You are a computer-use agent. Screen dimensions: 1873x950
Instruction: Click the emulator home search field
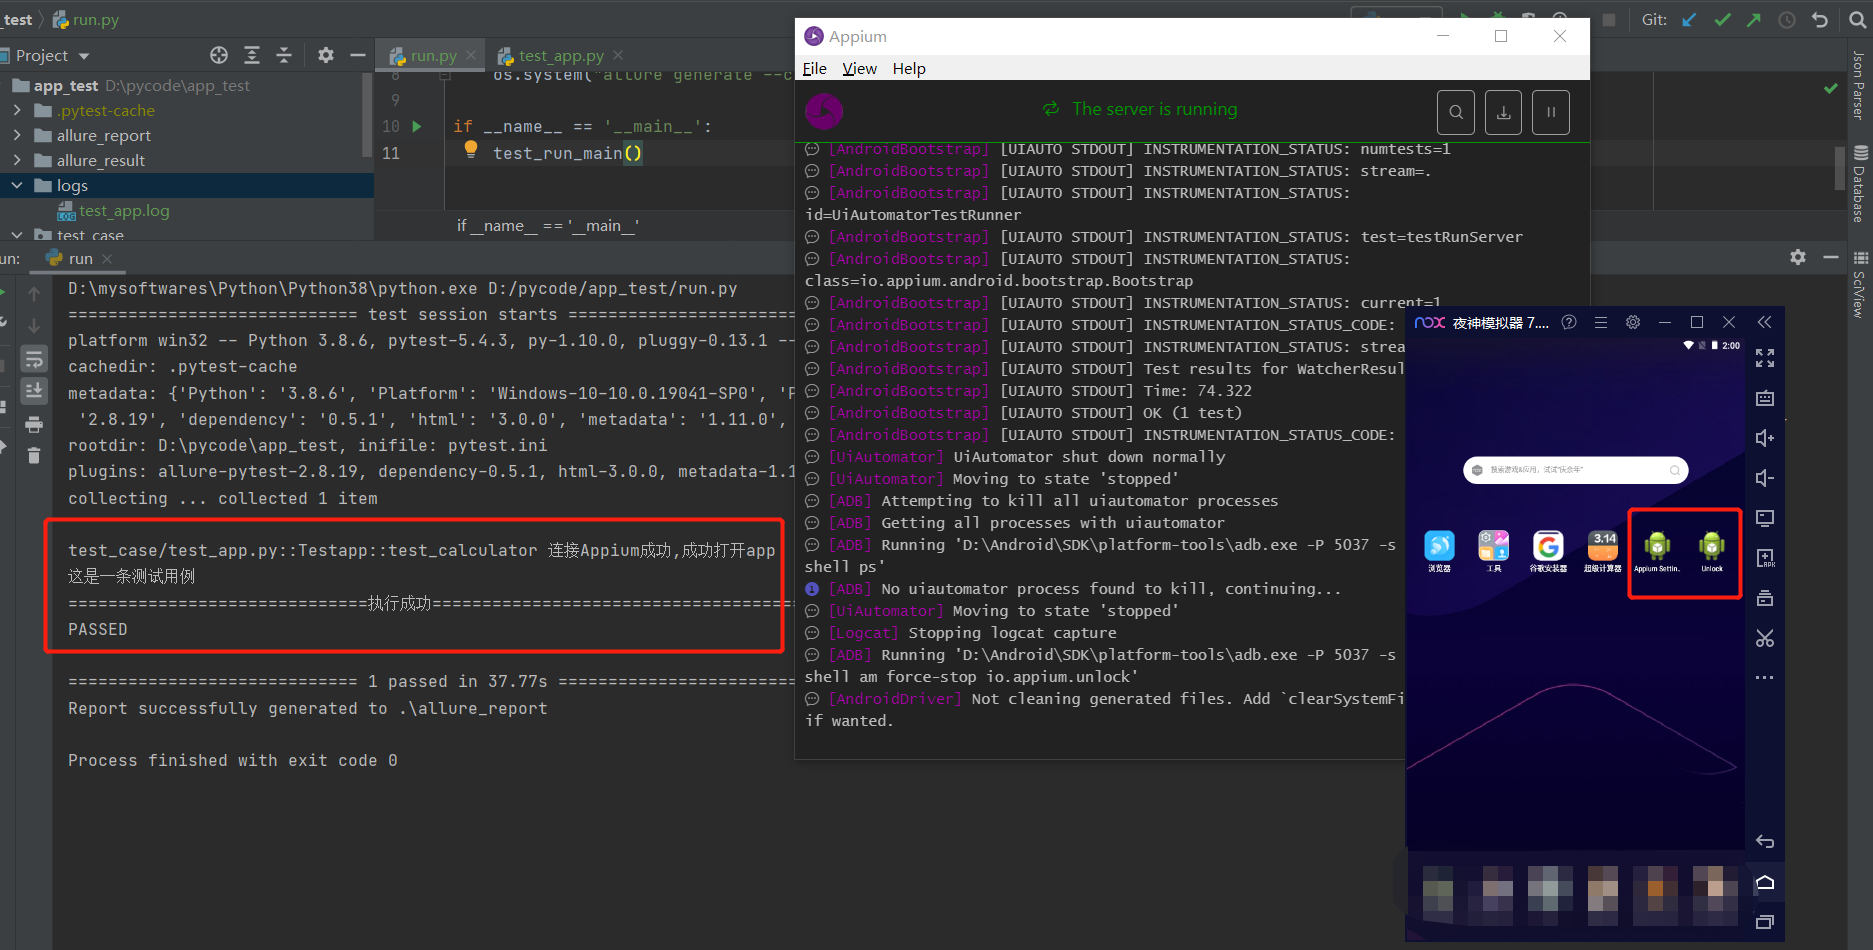click(x=1575, y=470)
